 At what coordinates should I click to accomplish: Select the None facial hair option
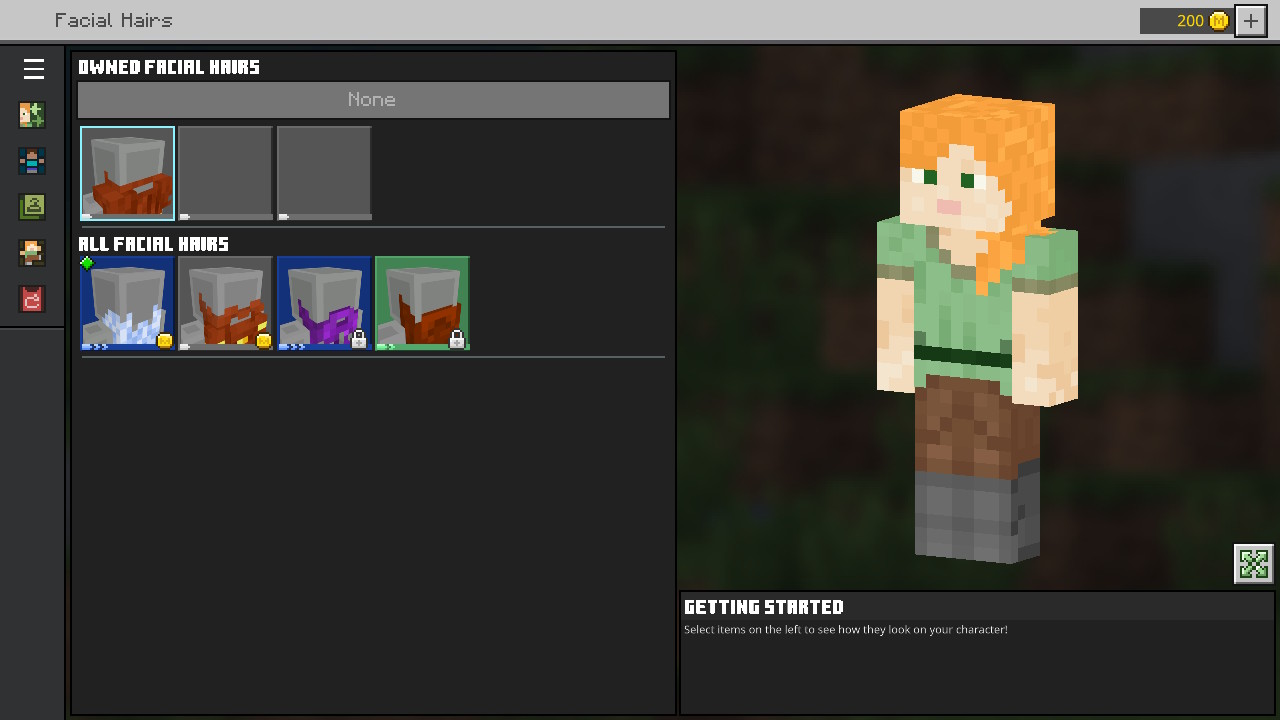[x=373, y=100]
